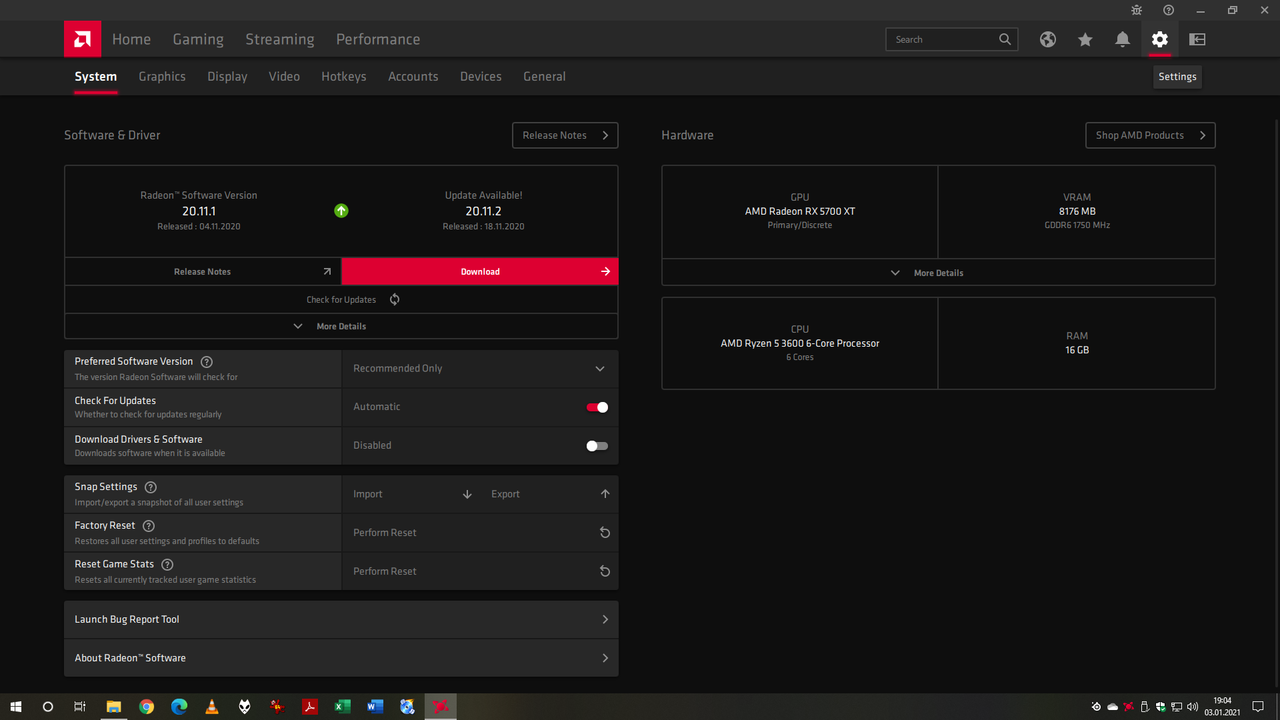Image resolution: width=1280 pixels, height=720 pixels.
Task: Click Perform Reset for Reset Game Stats
Action: click(480, 571)
